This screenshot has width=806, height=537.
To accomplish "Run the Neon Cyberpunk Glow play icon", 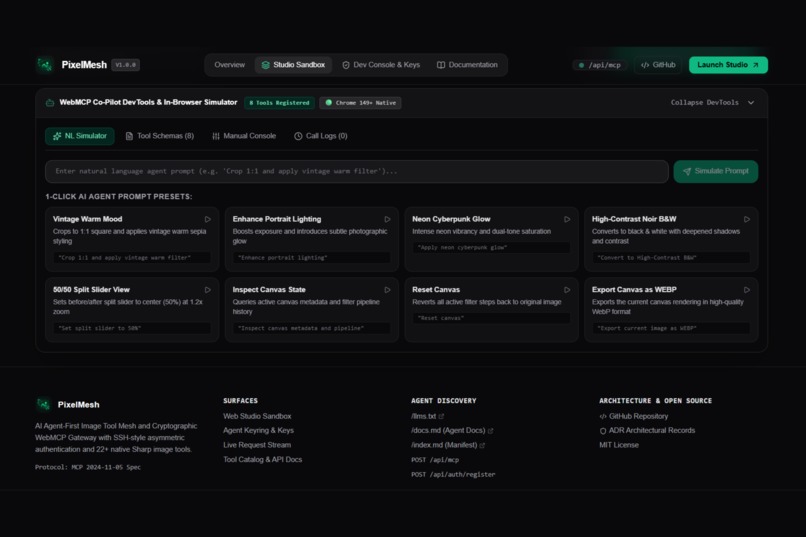I will click(x=567, y=219).
